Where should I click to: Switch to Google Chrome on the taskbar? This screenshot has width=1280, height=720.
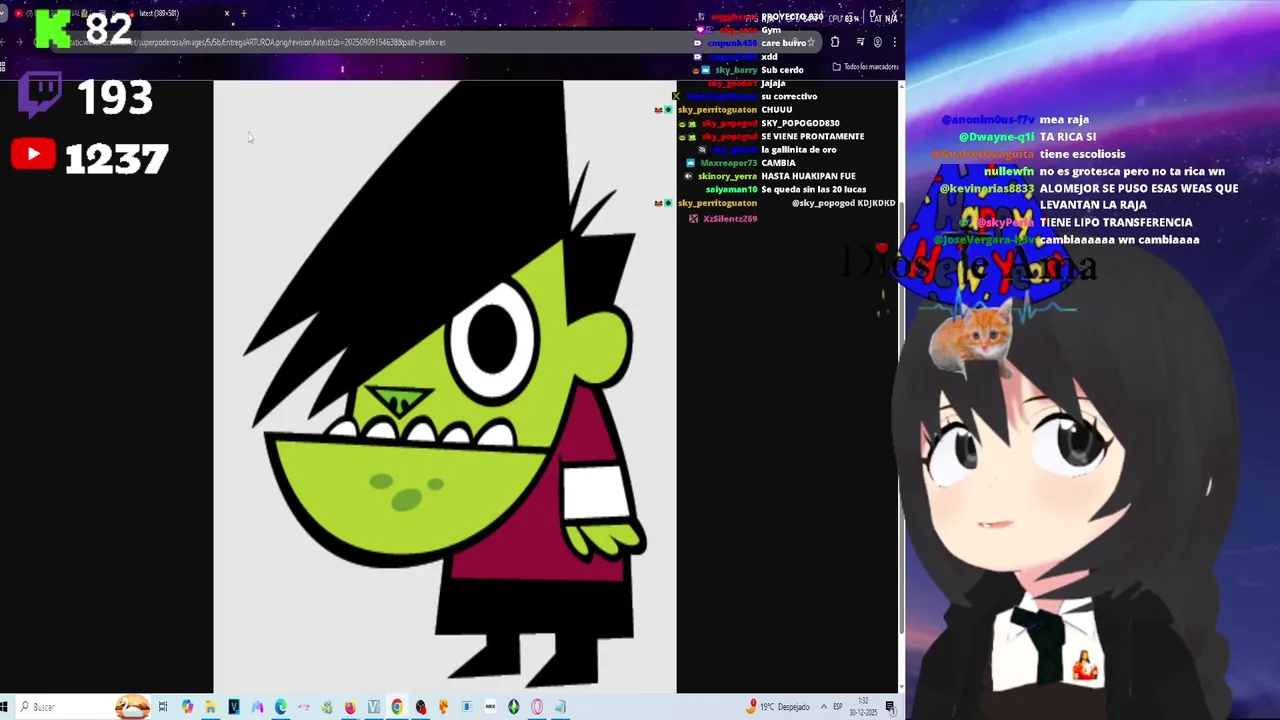(x=397, y=707)
